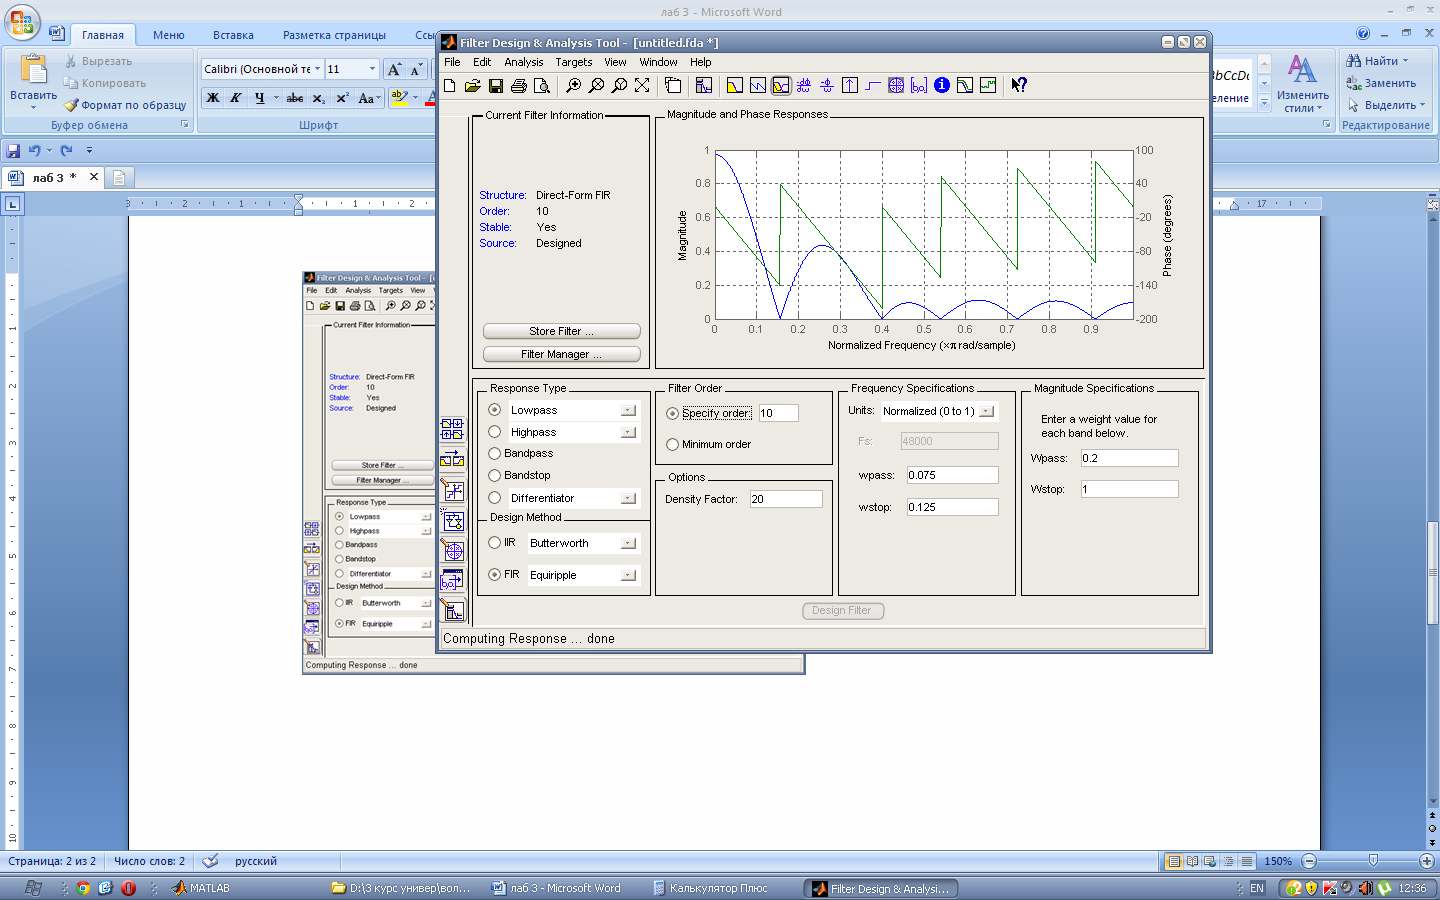Click New filter design icon in toolbar

[x=450, y=86]
